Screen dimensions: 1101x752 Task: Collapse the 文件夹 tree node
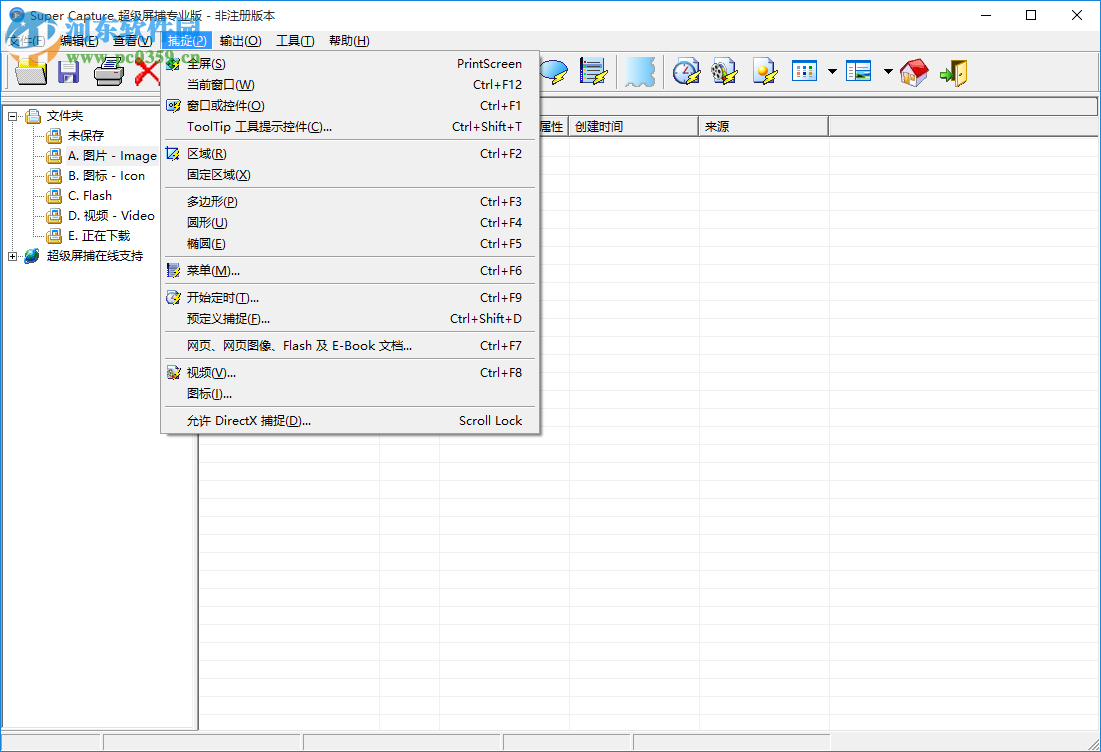(10, 115)
